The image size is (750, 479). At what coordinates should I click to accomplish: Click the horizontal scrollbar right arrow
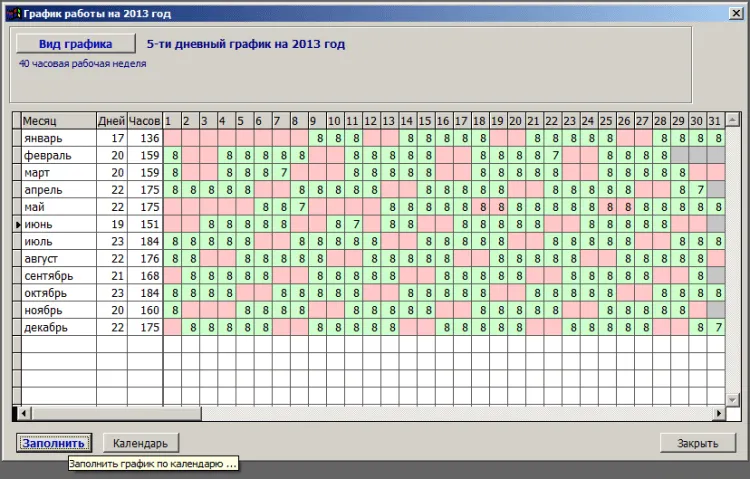[x=718, y=413]
